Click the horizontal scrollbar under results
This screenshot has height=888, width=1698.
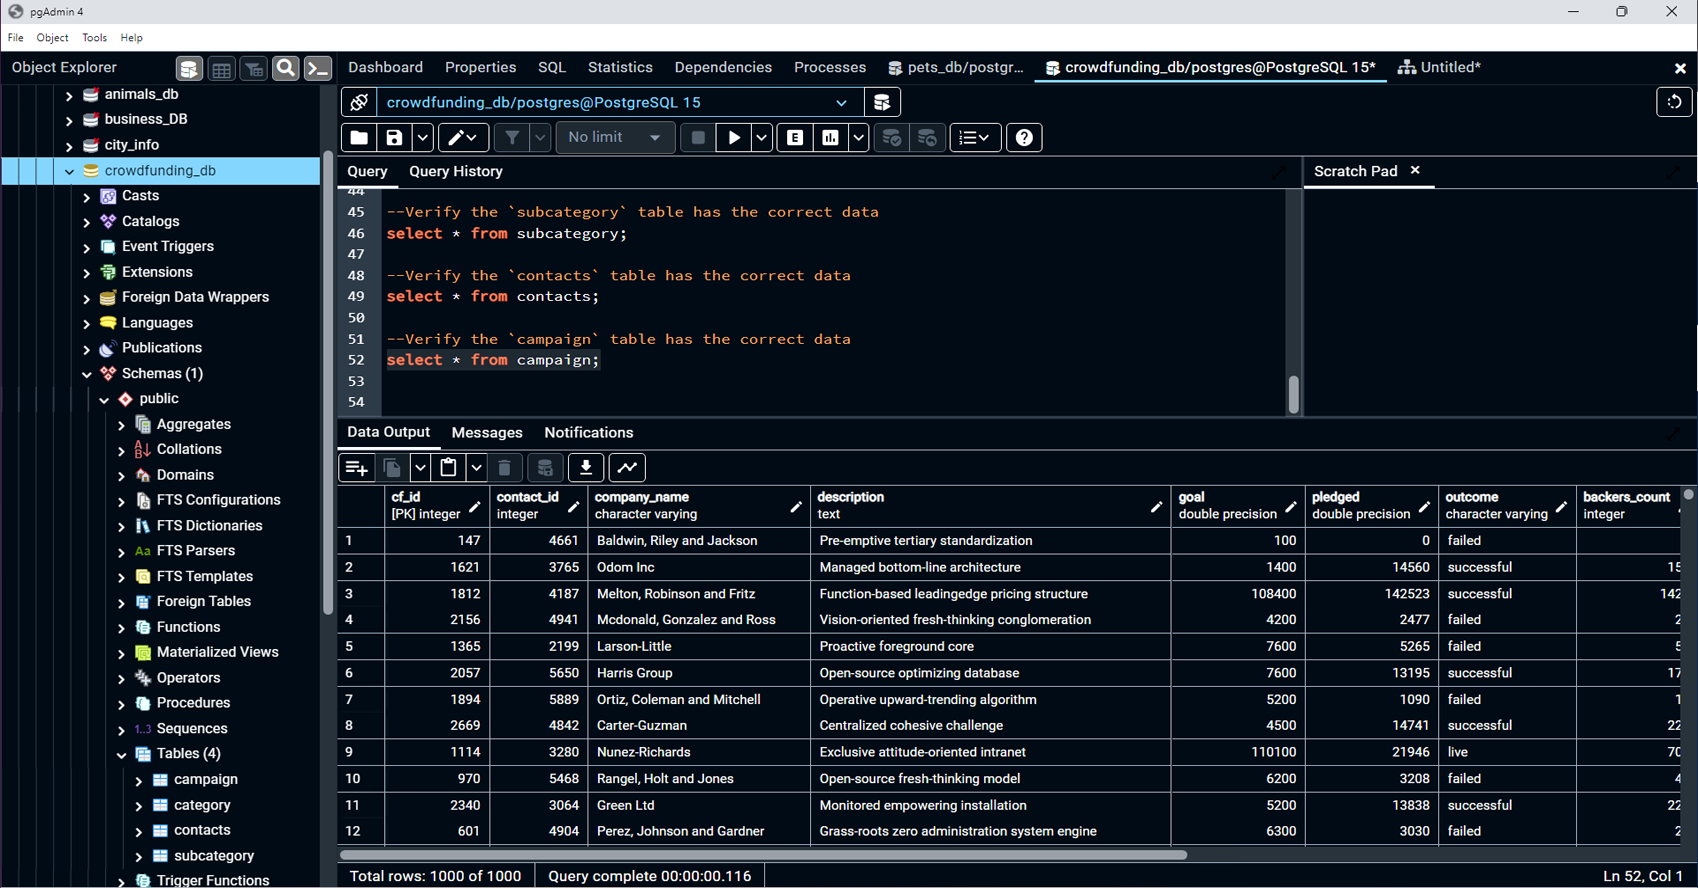(x=763, y=855)
